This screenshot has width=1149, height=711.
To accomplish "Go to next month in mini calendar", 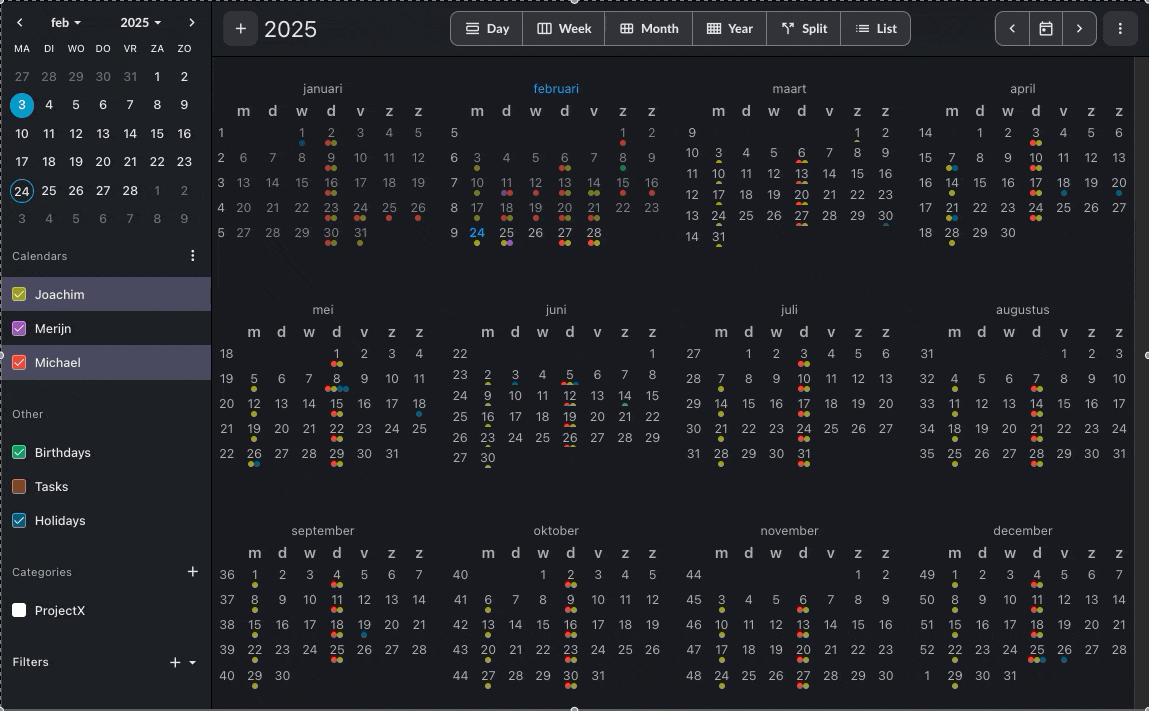I will point(192,22).
